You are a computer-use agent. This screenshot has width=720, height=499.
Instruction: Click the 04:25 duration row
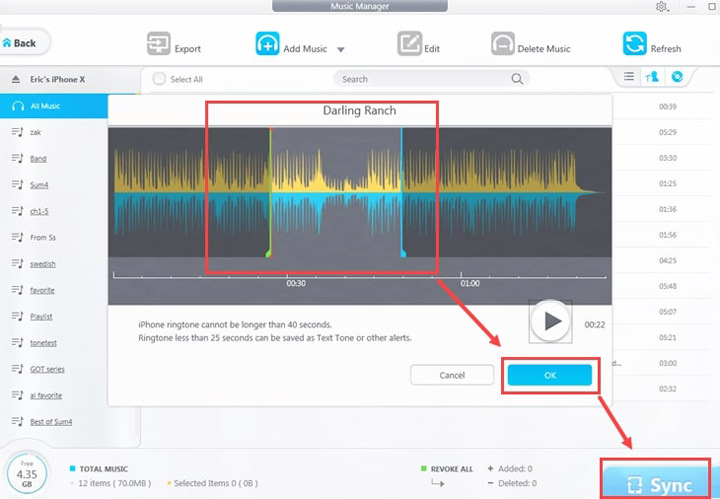click(667, 260)
